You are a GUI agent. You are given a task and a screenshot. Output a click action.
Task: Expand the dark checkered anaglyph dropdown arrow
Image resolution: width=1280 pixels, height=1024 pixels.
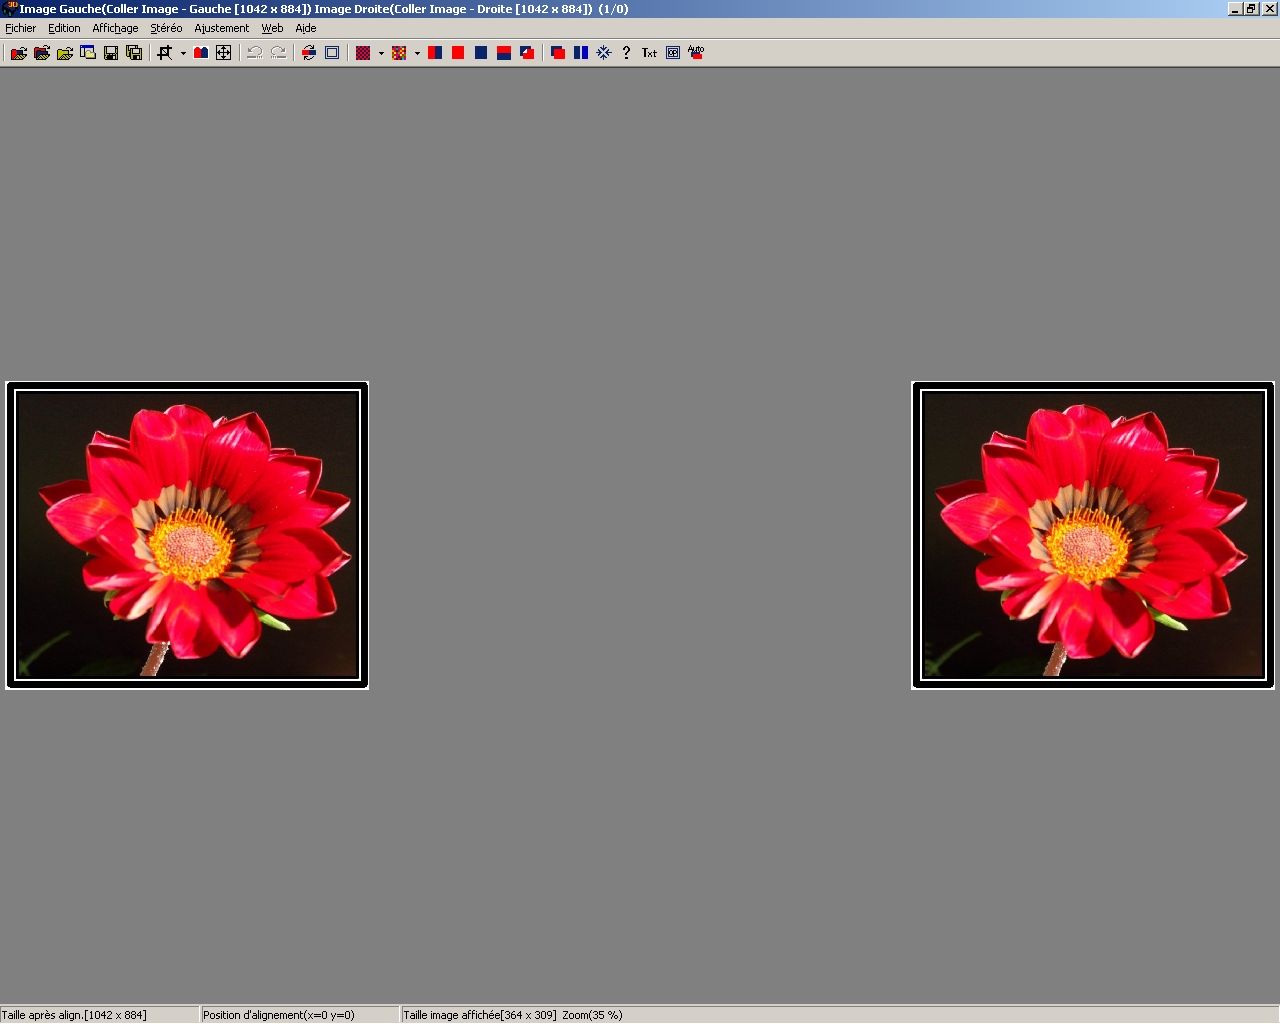tap(381, 54)
